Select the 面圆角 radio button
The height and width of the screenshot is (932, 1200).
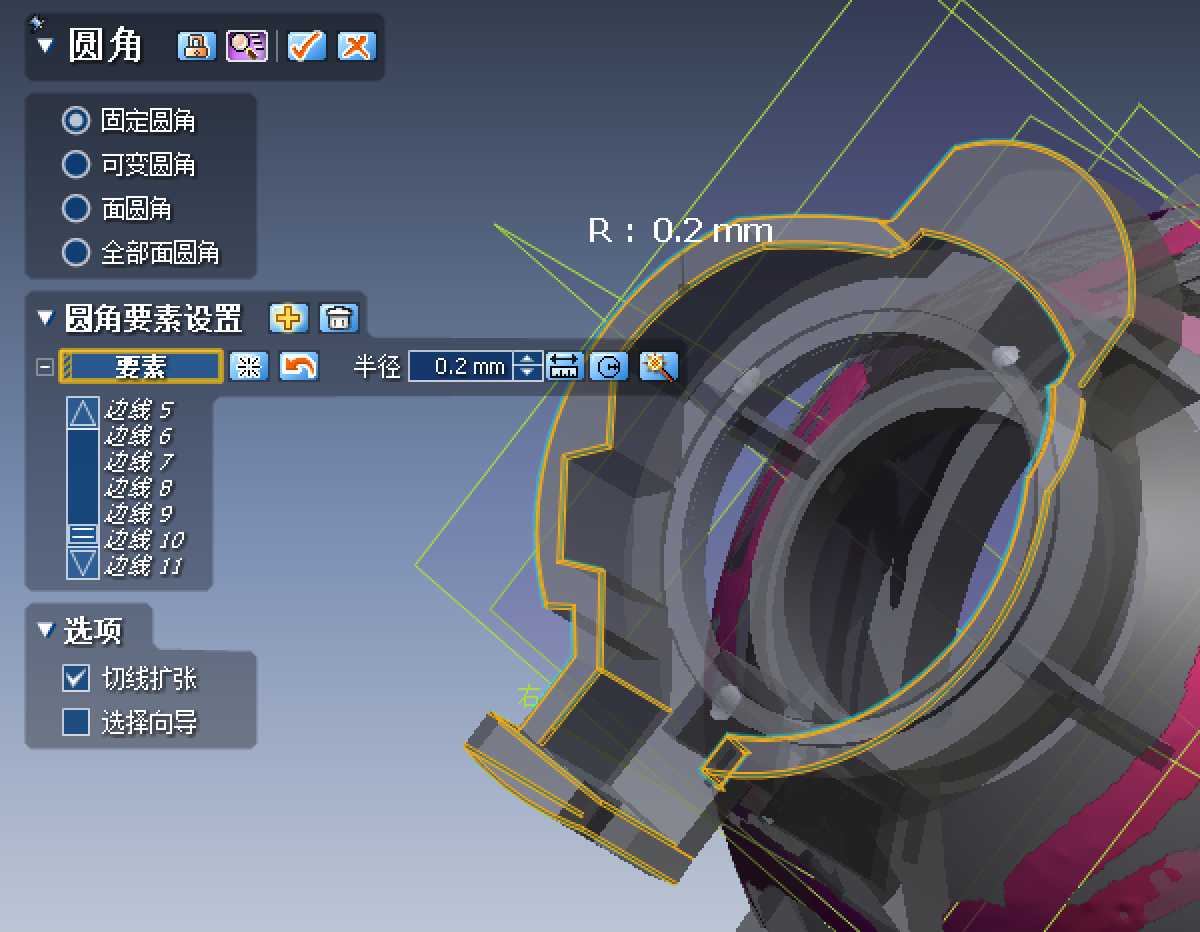click(76, 208)
